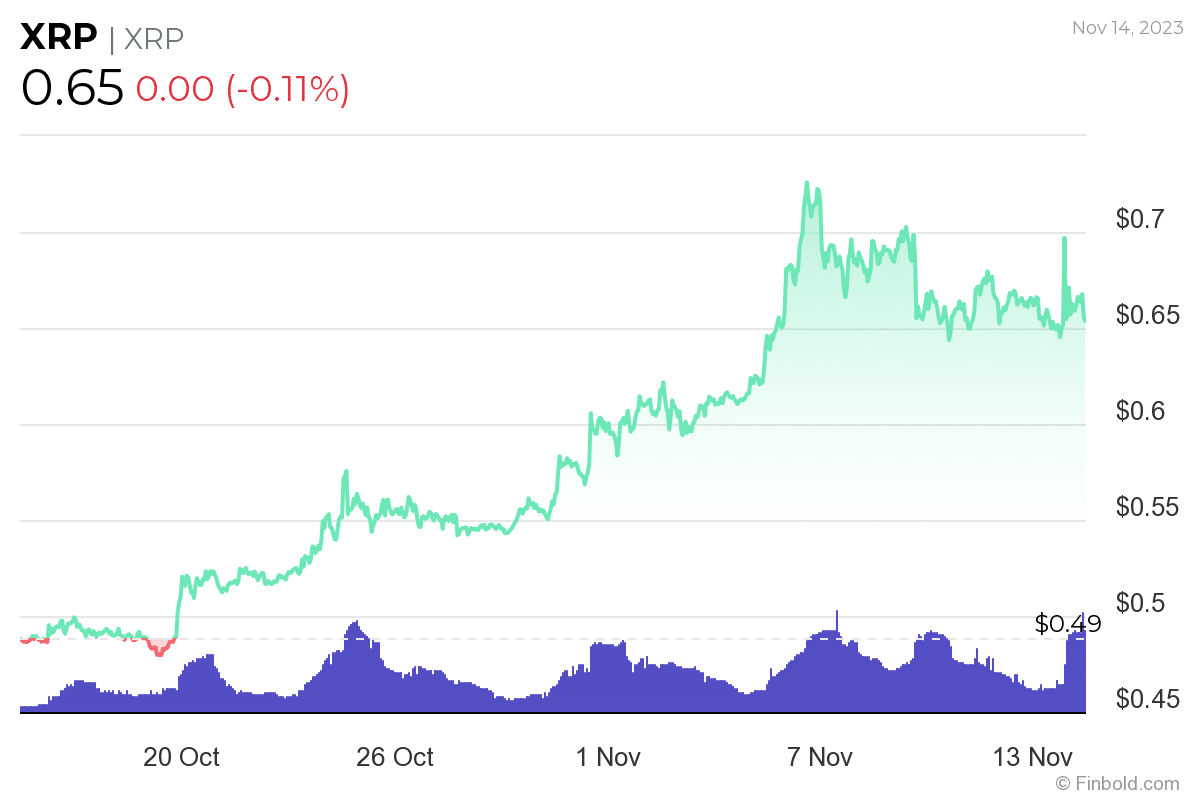Click the red -0.11% price change
Viewport: 1200px width, 800px height.
tap(288, 88)
